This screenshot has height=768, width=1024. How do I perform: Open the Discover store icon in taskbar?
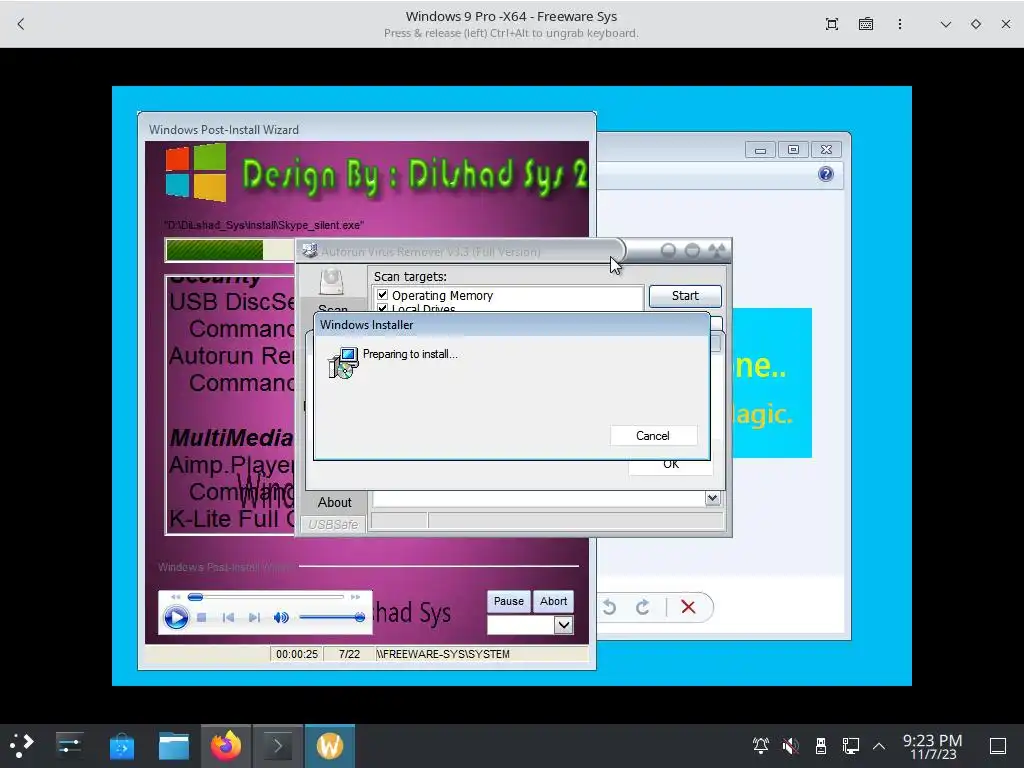(121, 745)
